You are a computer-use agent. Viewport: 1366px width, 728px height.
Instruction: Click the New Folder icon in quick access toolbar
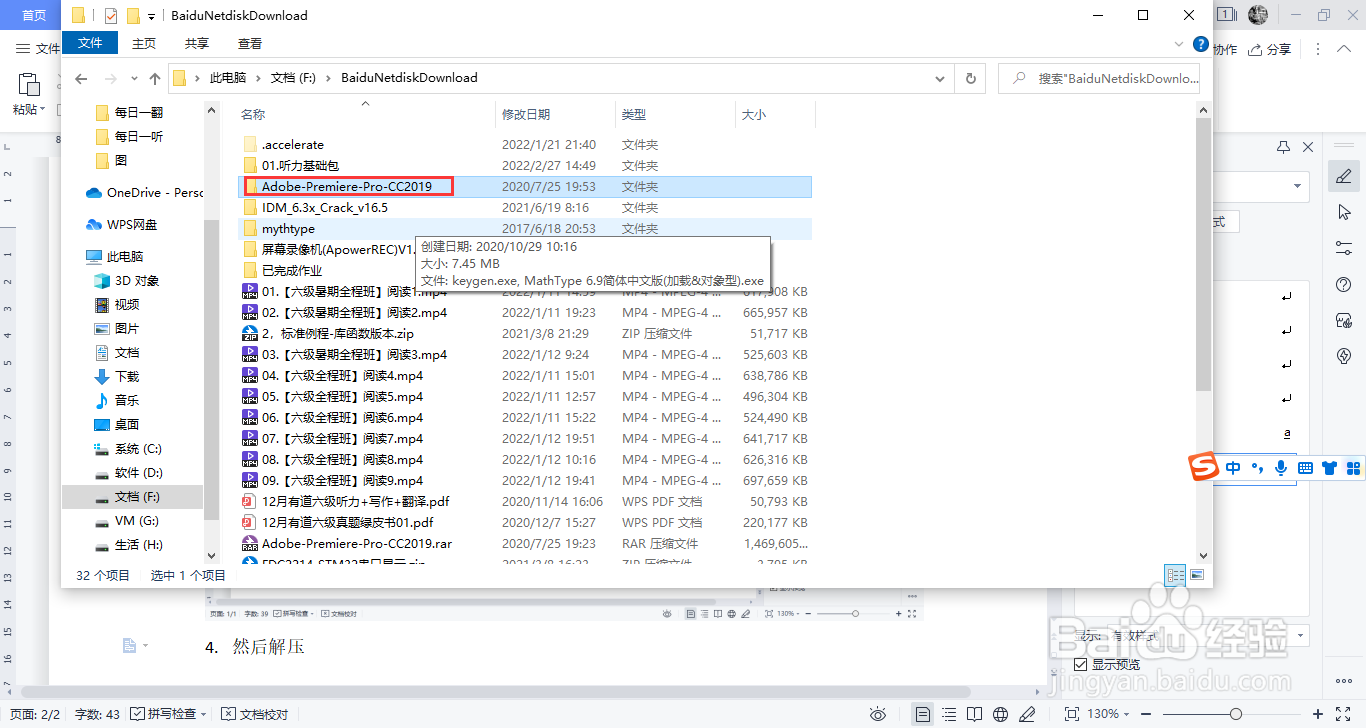(x=133, y=15)
